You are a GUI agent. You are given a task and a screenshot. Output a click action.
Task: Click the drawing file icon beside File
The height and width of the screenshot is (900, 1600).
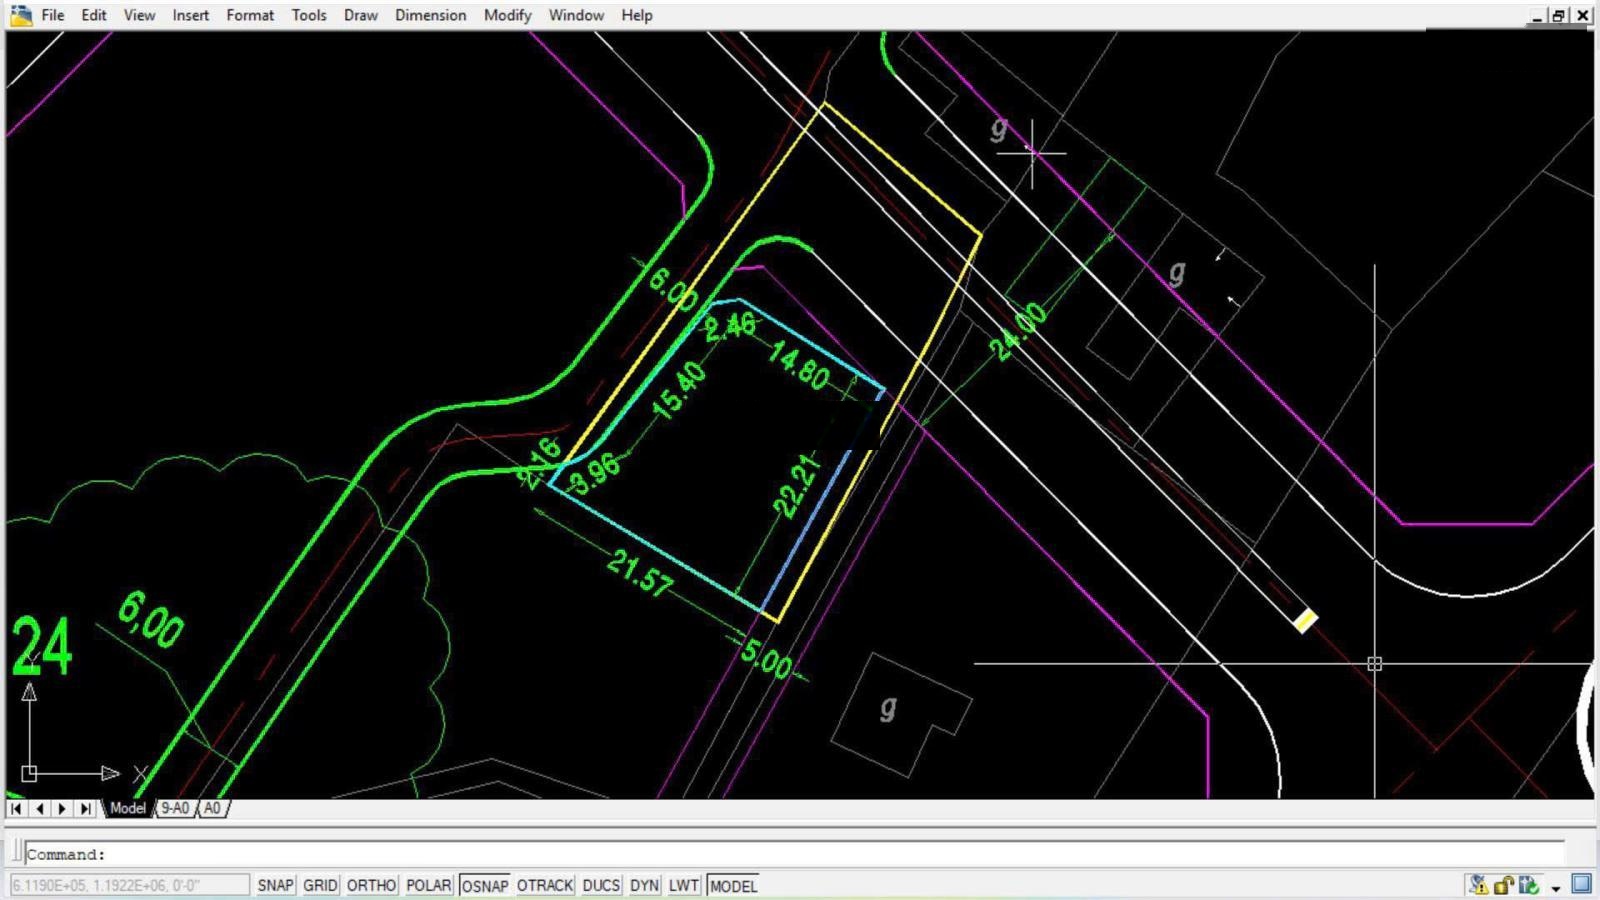(21, 15)
